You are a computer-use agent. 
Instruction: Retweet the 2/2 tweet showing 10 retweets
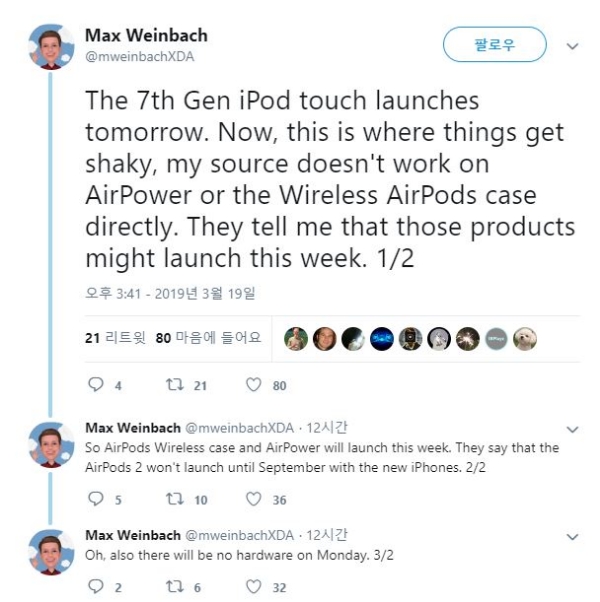point(175,499)
